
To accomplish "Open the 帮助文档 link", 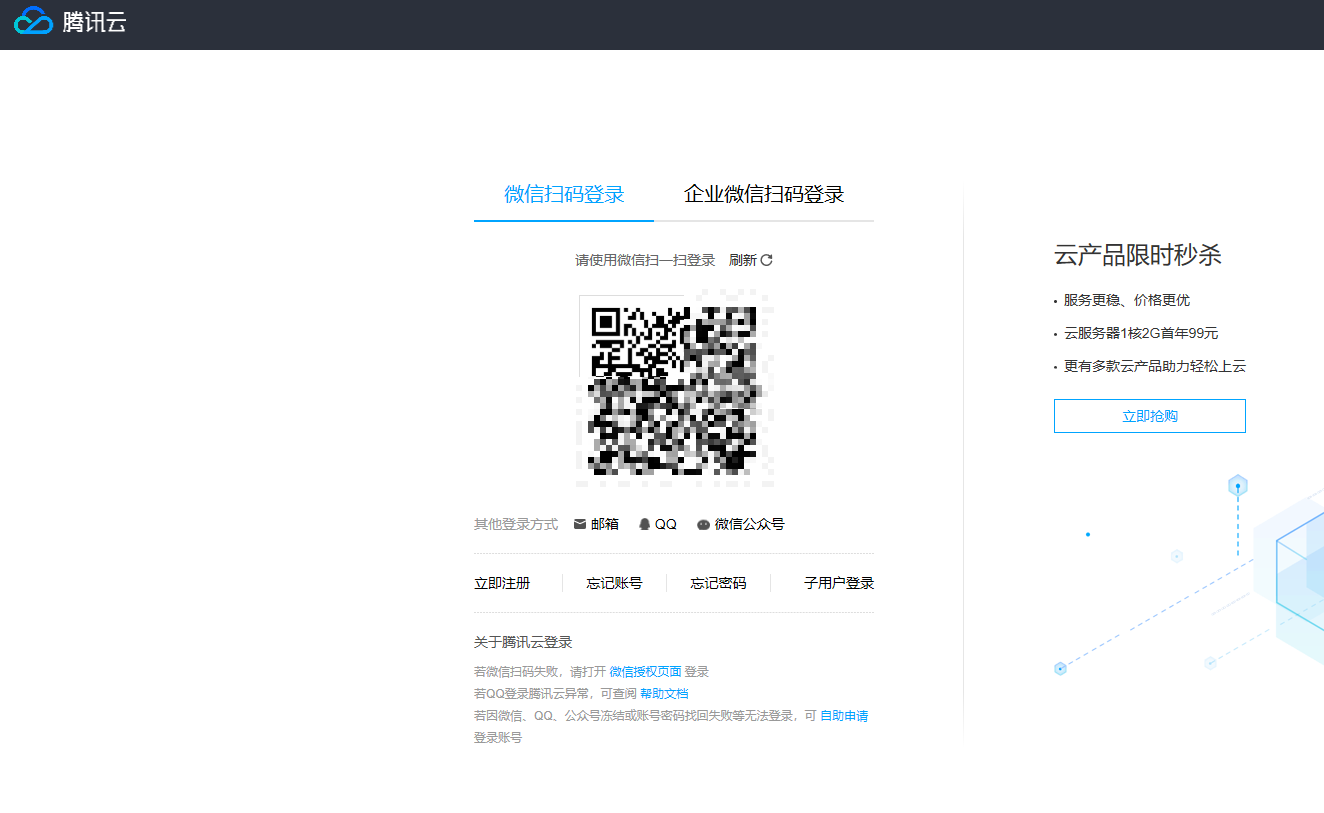I will tap(664, 693).
